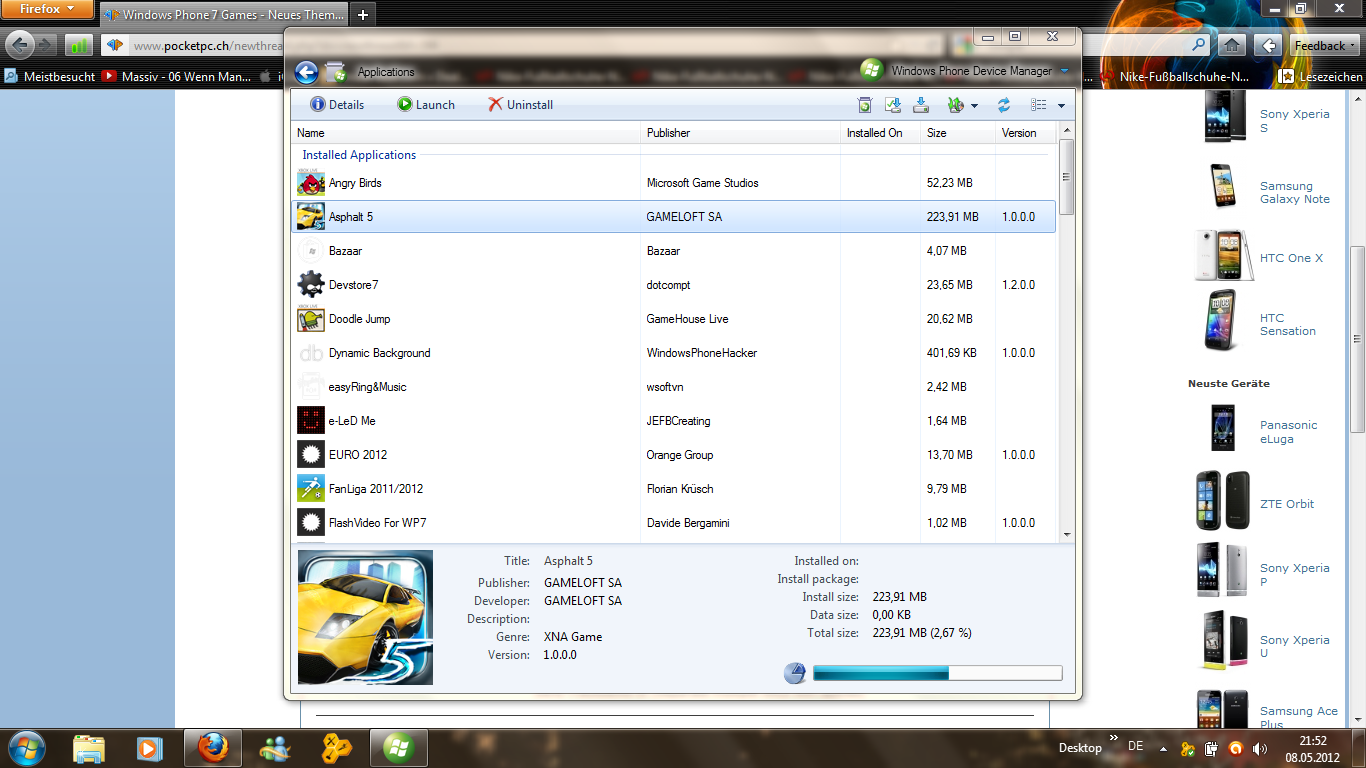Show hidden system tray icons
The image size is (1366, 768).
tap(1162, 748)
